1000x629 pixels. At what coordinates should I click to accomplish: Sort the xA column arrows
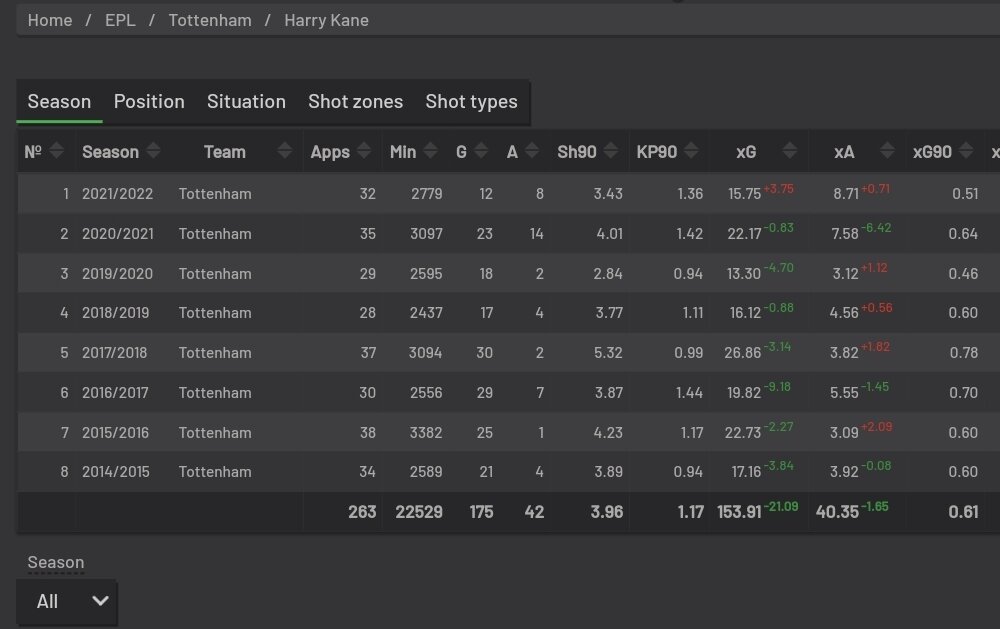[887, 151]
